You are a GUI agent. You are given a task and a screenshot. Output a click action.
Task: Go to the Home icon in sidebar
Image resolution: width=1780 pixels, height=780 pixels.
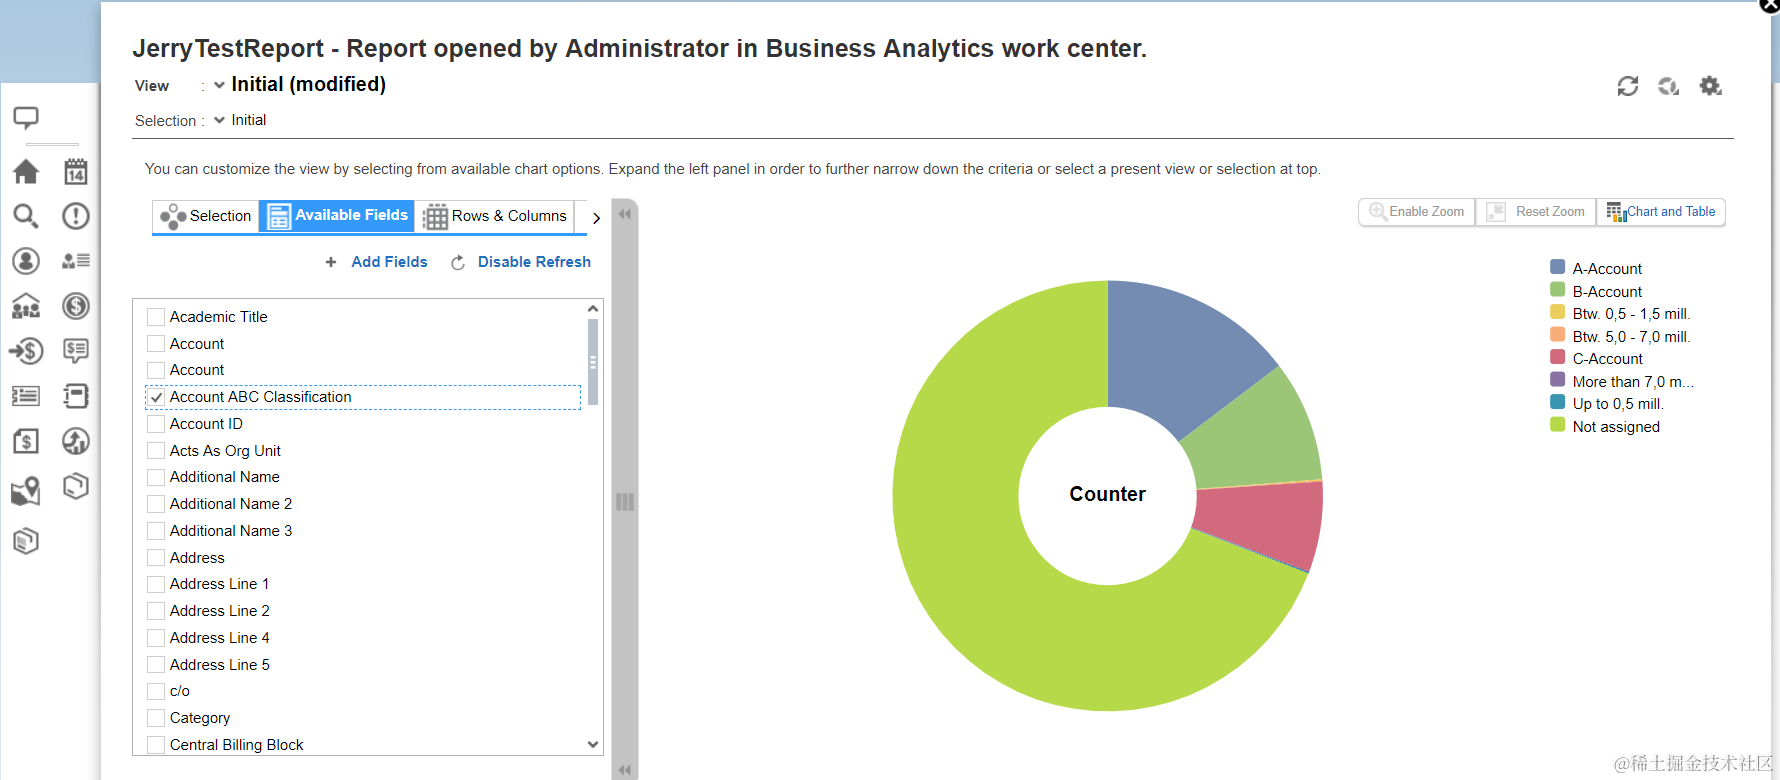(x=26, y=172)
